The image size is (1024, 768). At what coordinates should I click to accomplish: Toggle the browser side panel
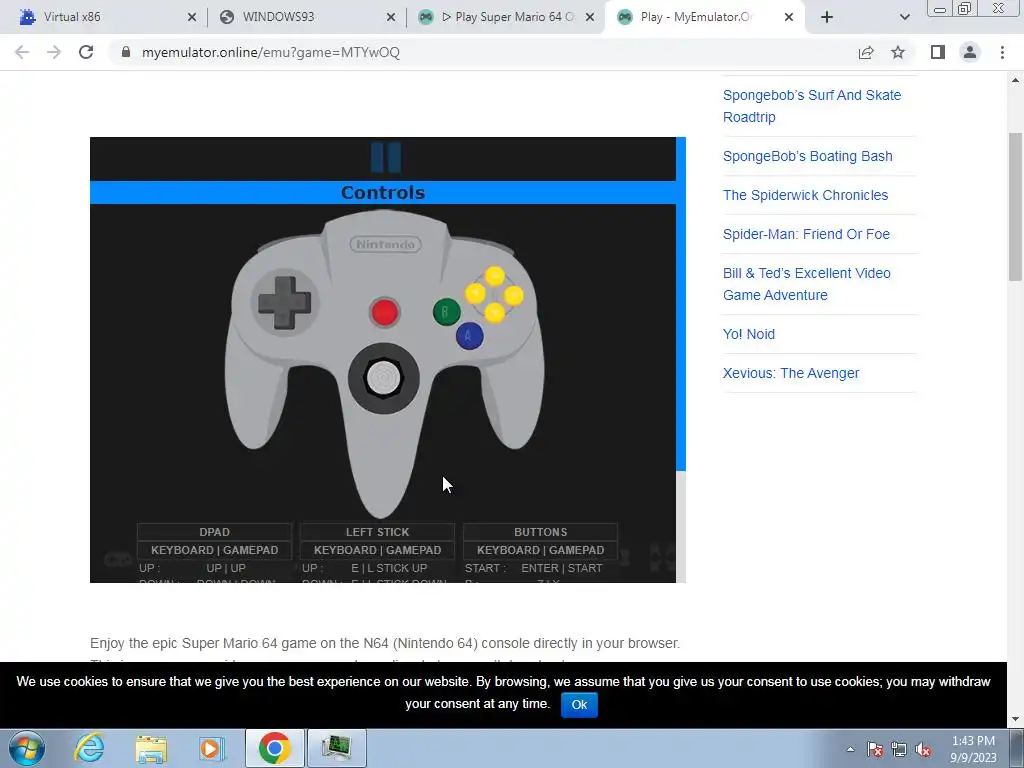click(x=938, y=52)
